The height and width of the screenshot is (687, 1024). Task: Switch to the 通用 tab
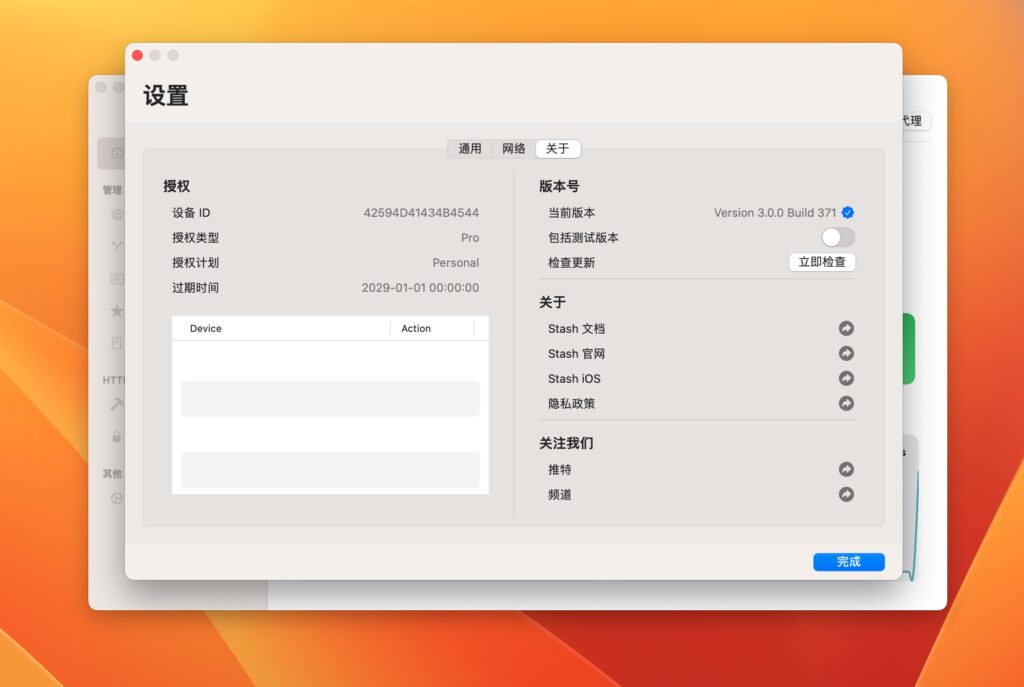(x=469, y=148)
